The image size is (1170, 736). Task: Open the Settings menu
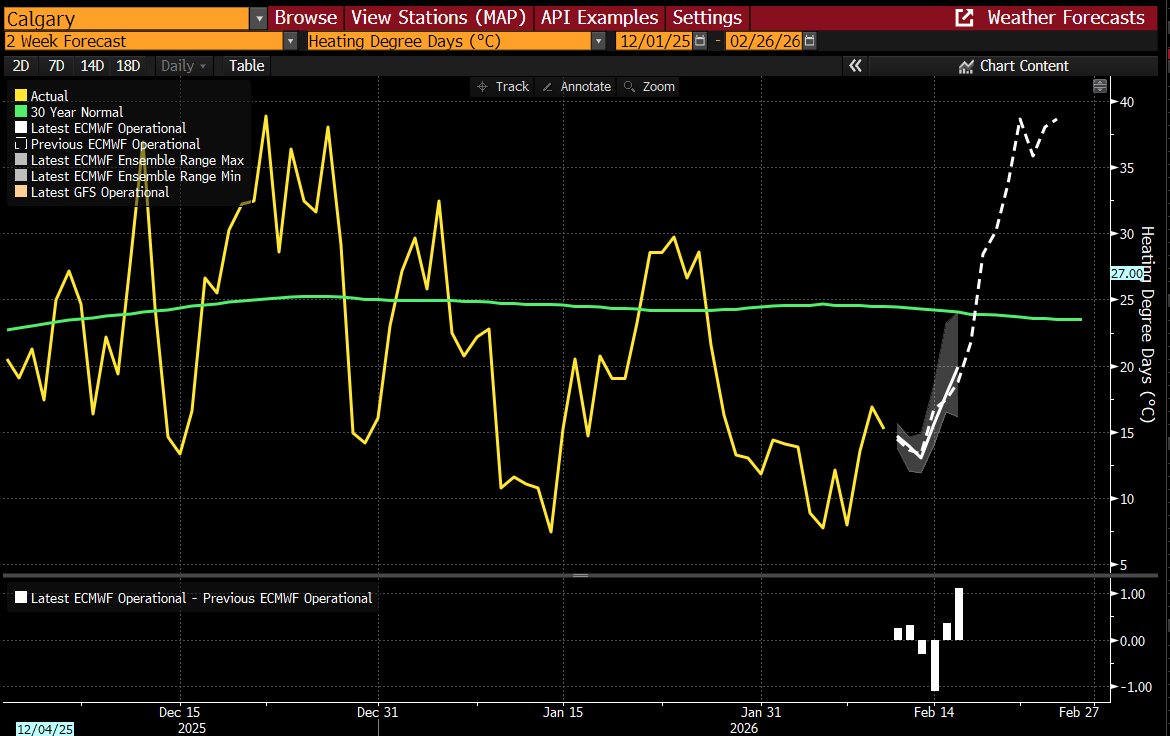tap(707, 17)
